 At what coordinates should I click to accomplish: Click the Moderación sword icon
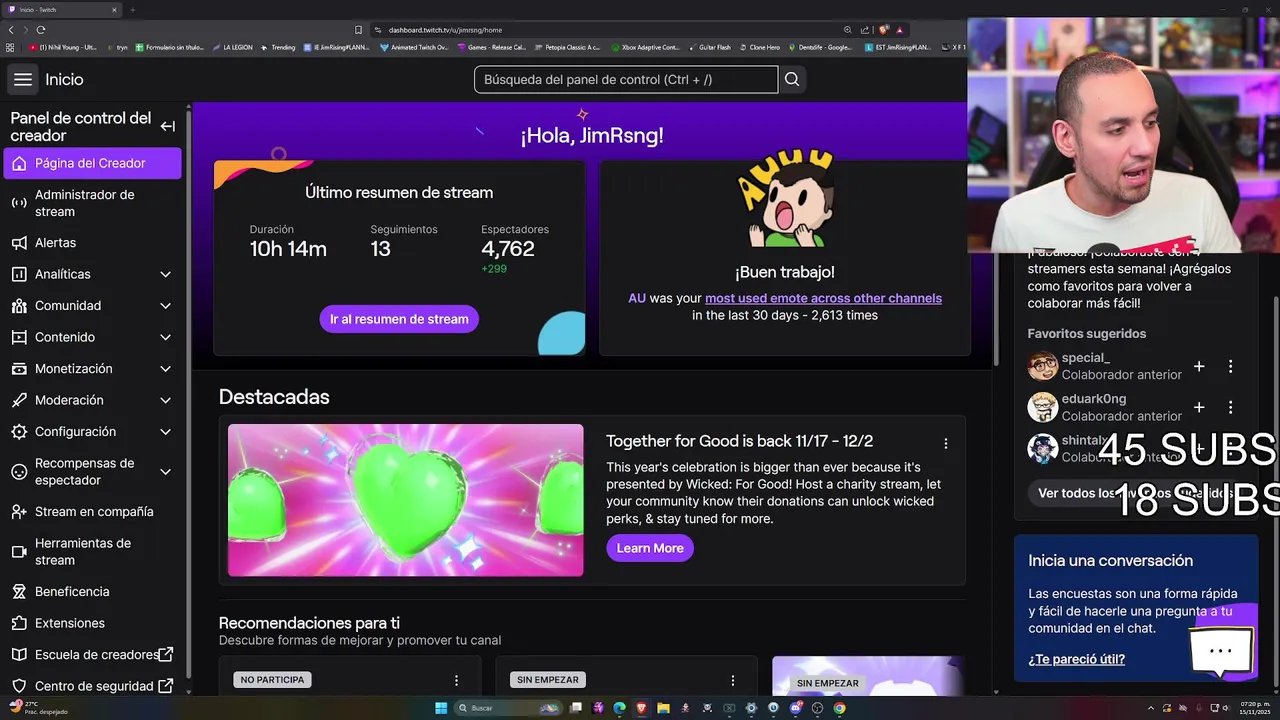(18, 400)
